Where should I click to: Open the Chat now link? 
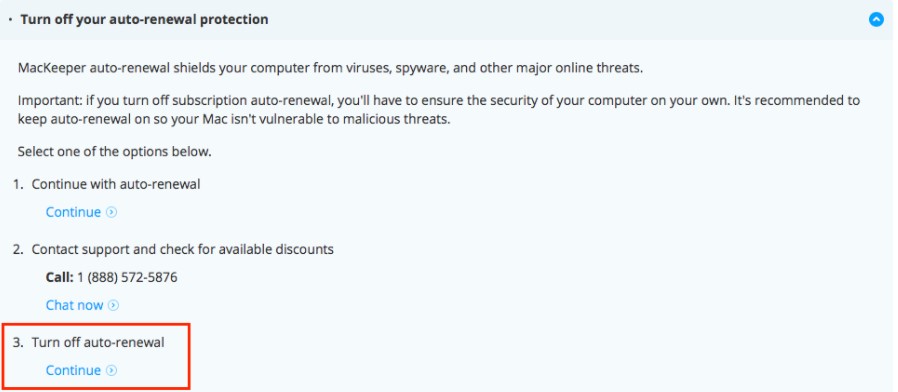click(74, 305)
